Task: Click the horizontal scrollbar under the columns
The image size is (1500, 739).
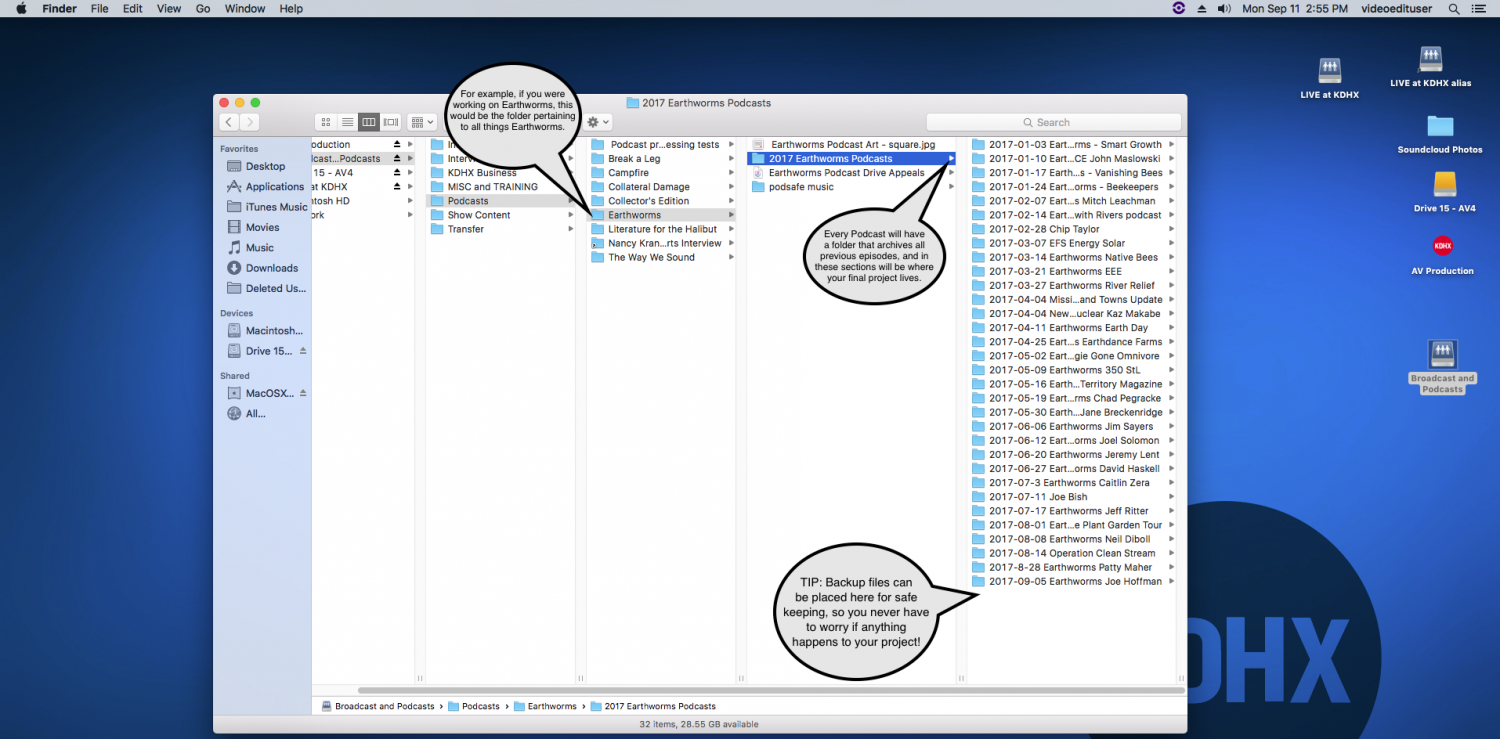Action: click(770, 690)
